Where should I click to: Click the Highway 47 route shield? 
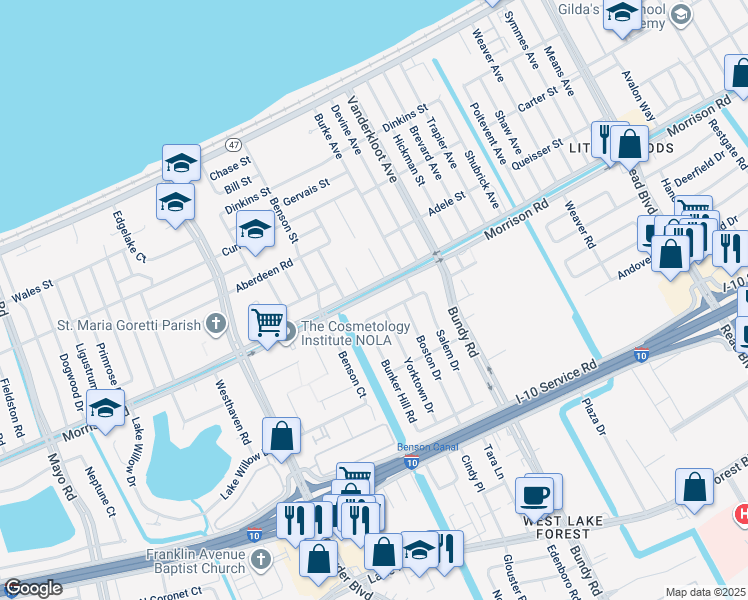(x=233, y=145)
